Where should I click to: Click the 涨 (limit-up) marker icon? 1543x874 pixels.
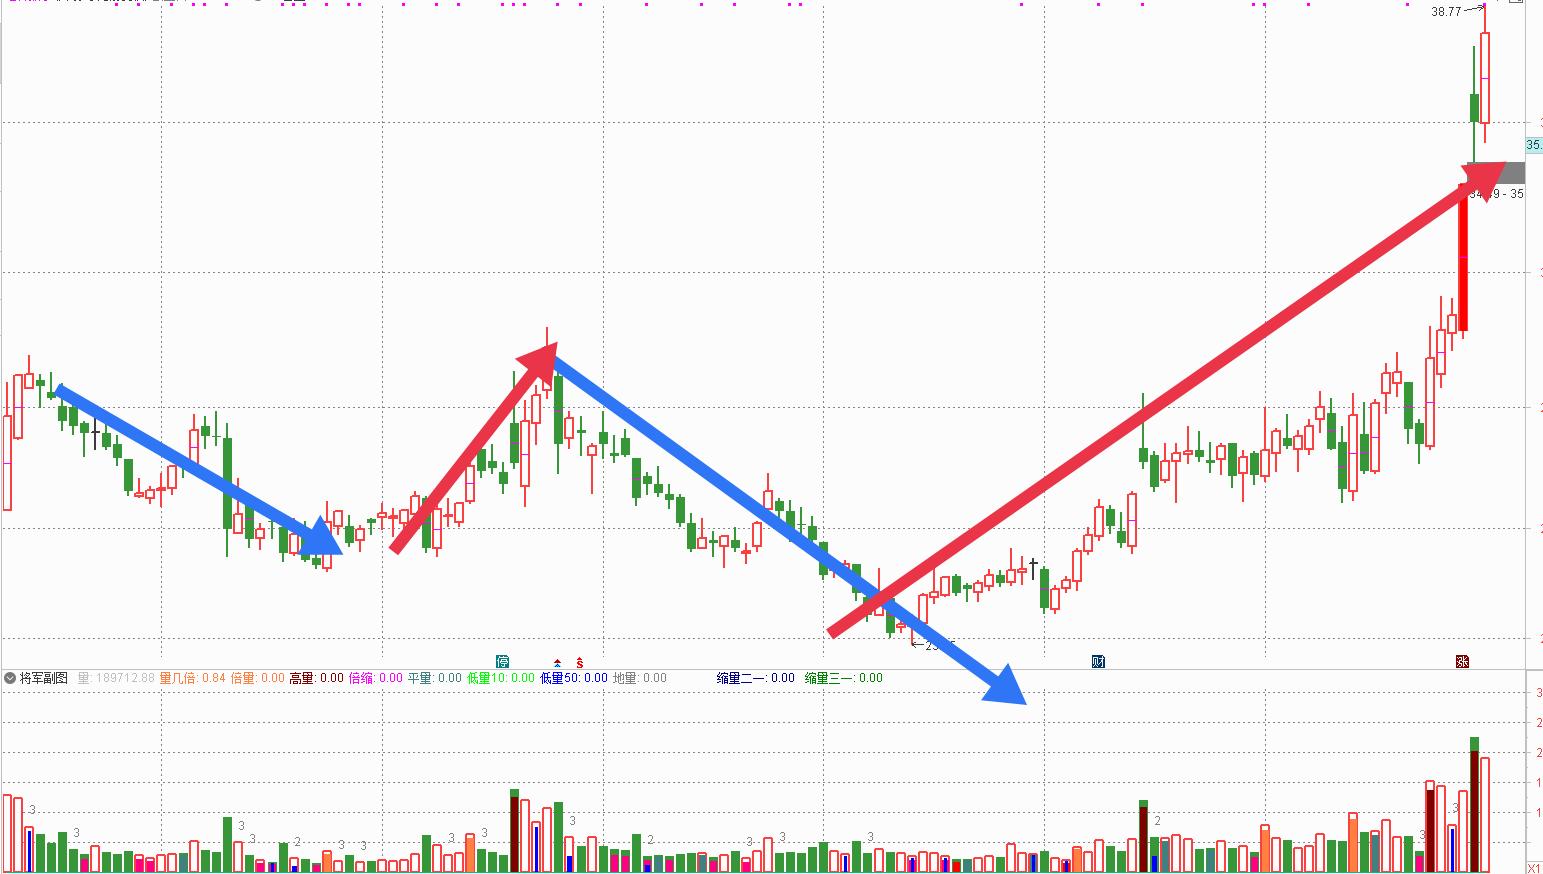pos(1462,661)
